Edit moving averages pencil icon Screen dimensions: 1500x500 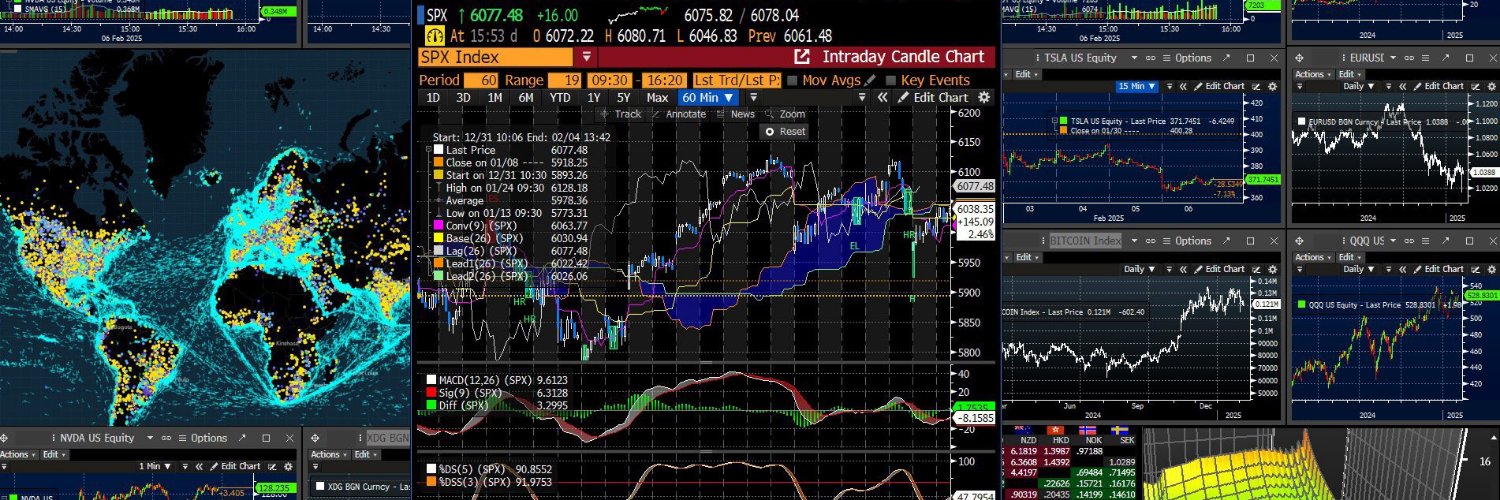pos(870,80)
